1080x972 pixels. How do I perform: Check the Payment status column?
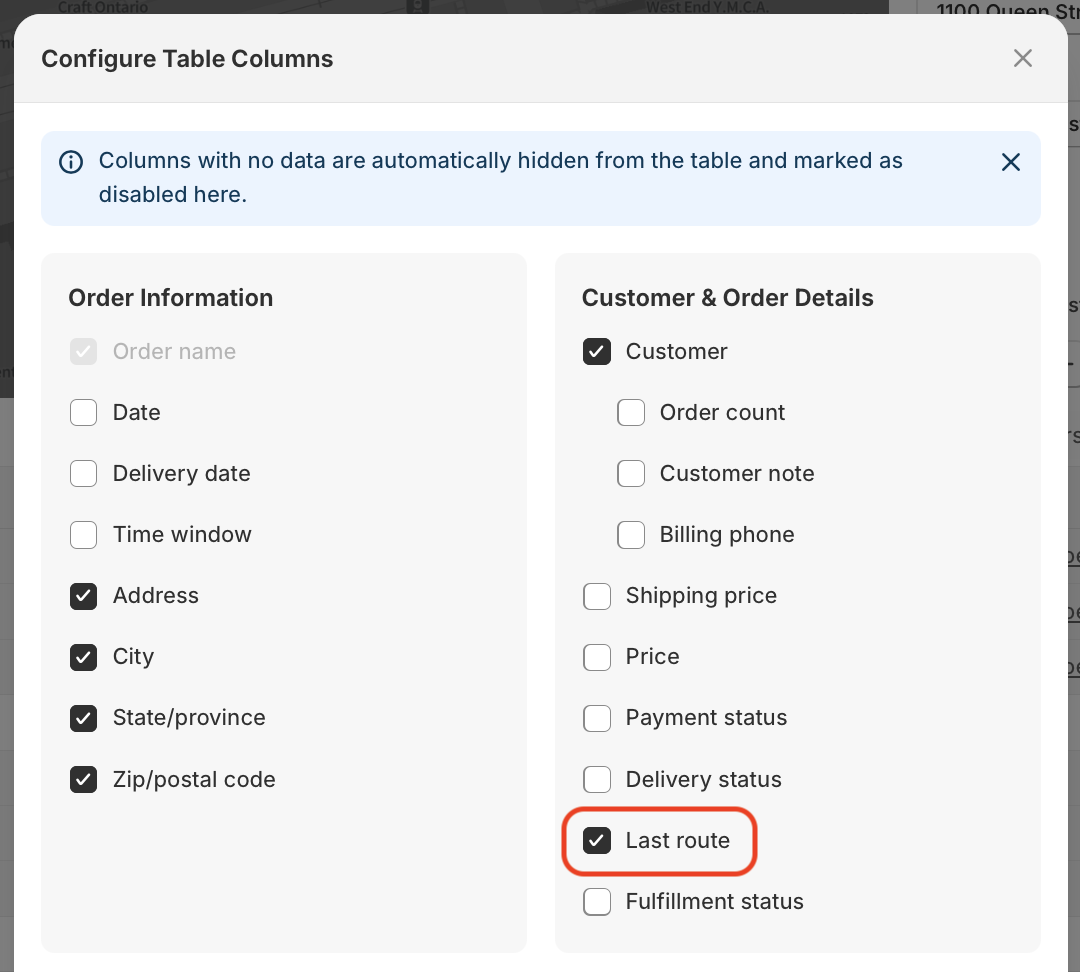pyautogui.click(x=596, y=718)
